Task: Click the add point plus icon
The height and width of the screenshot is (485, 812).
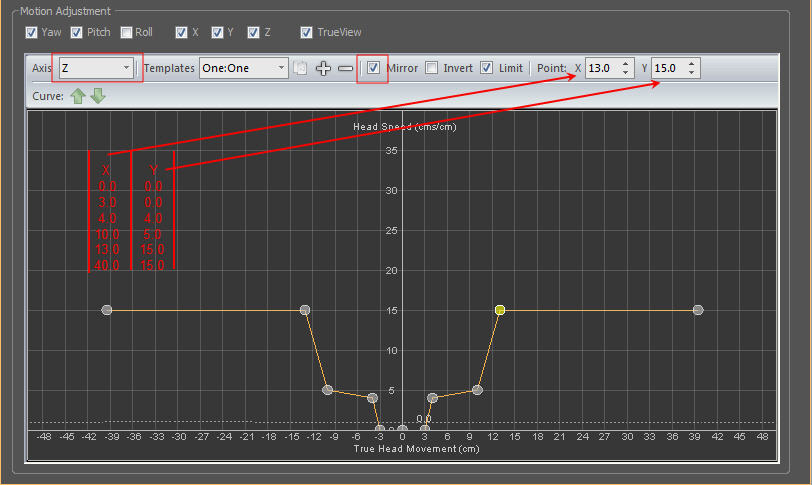Action: (x=323, y=68)
